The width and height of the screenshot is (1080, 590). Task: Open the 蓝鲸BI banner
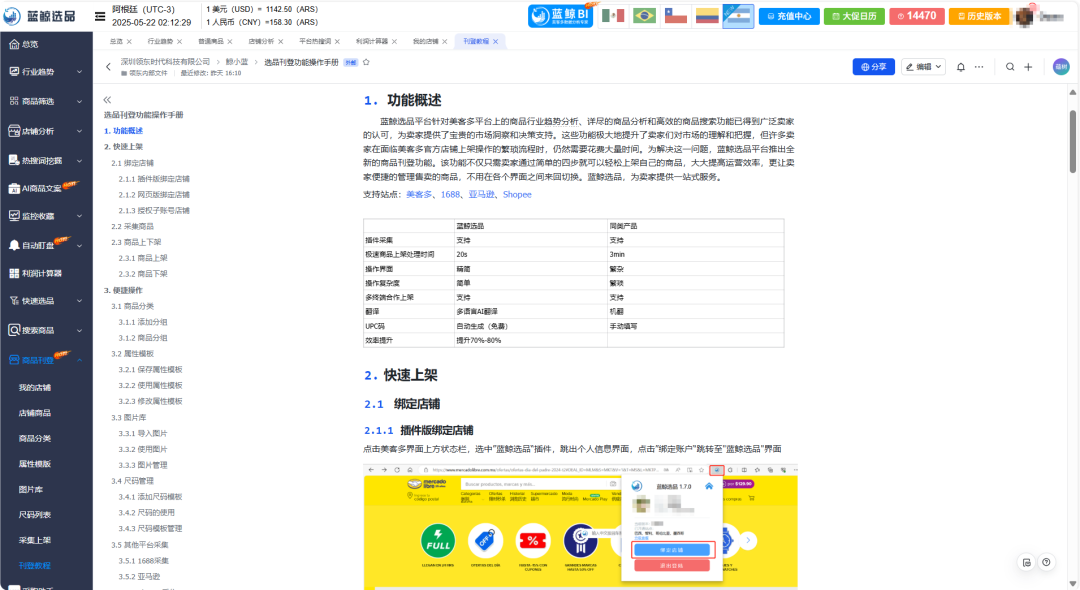tap(561, 15)
